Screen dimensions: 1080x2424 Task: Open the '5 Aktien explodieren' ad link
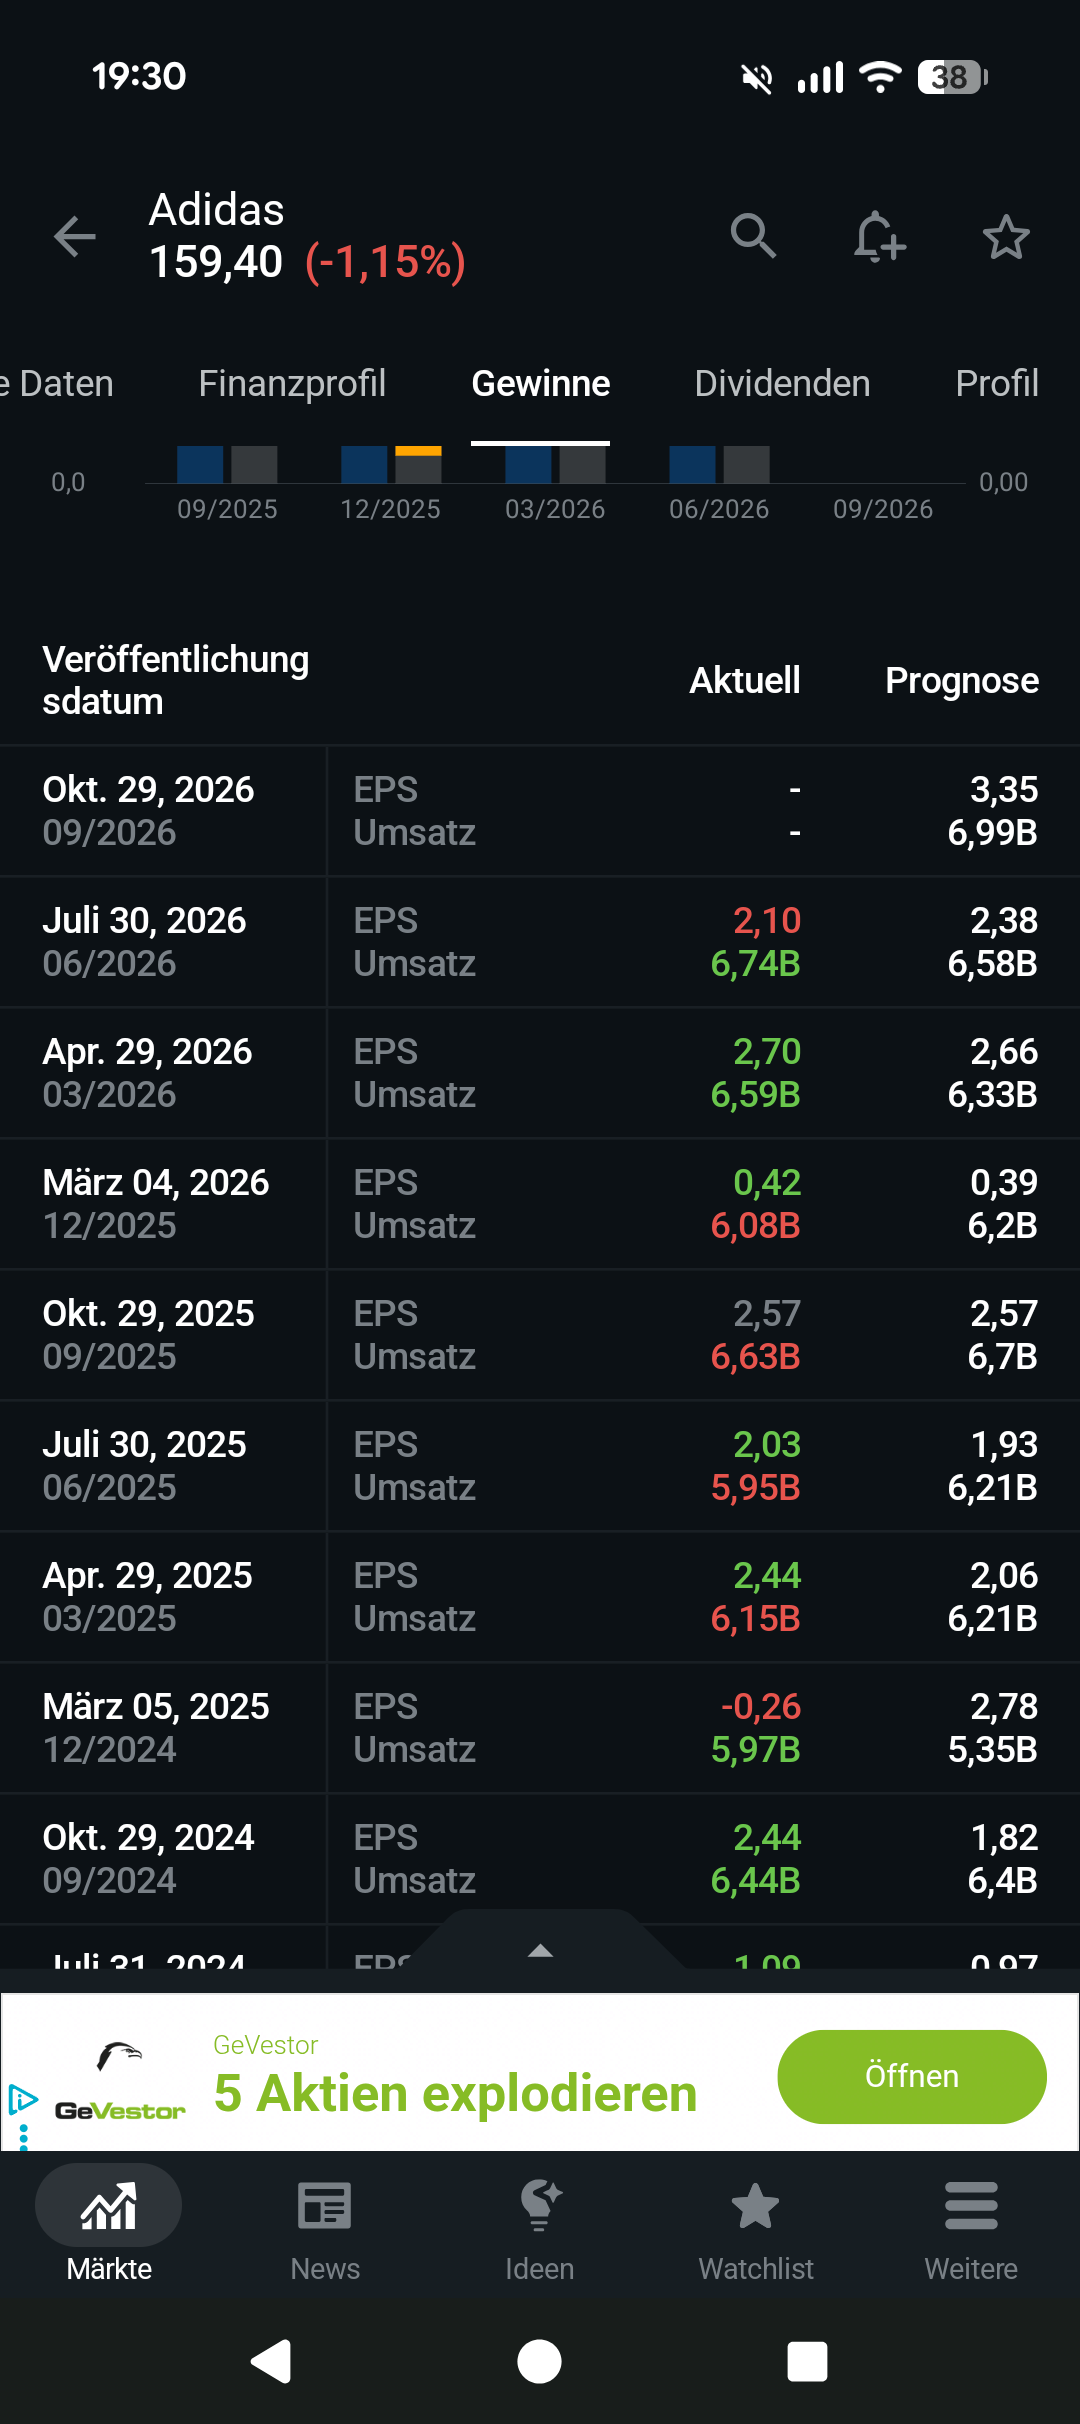pos(455,2093)
